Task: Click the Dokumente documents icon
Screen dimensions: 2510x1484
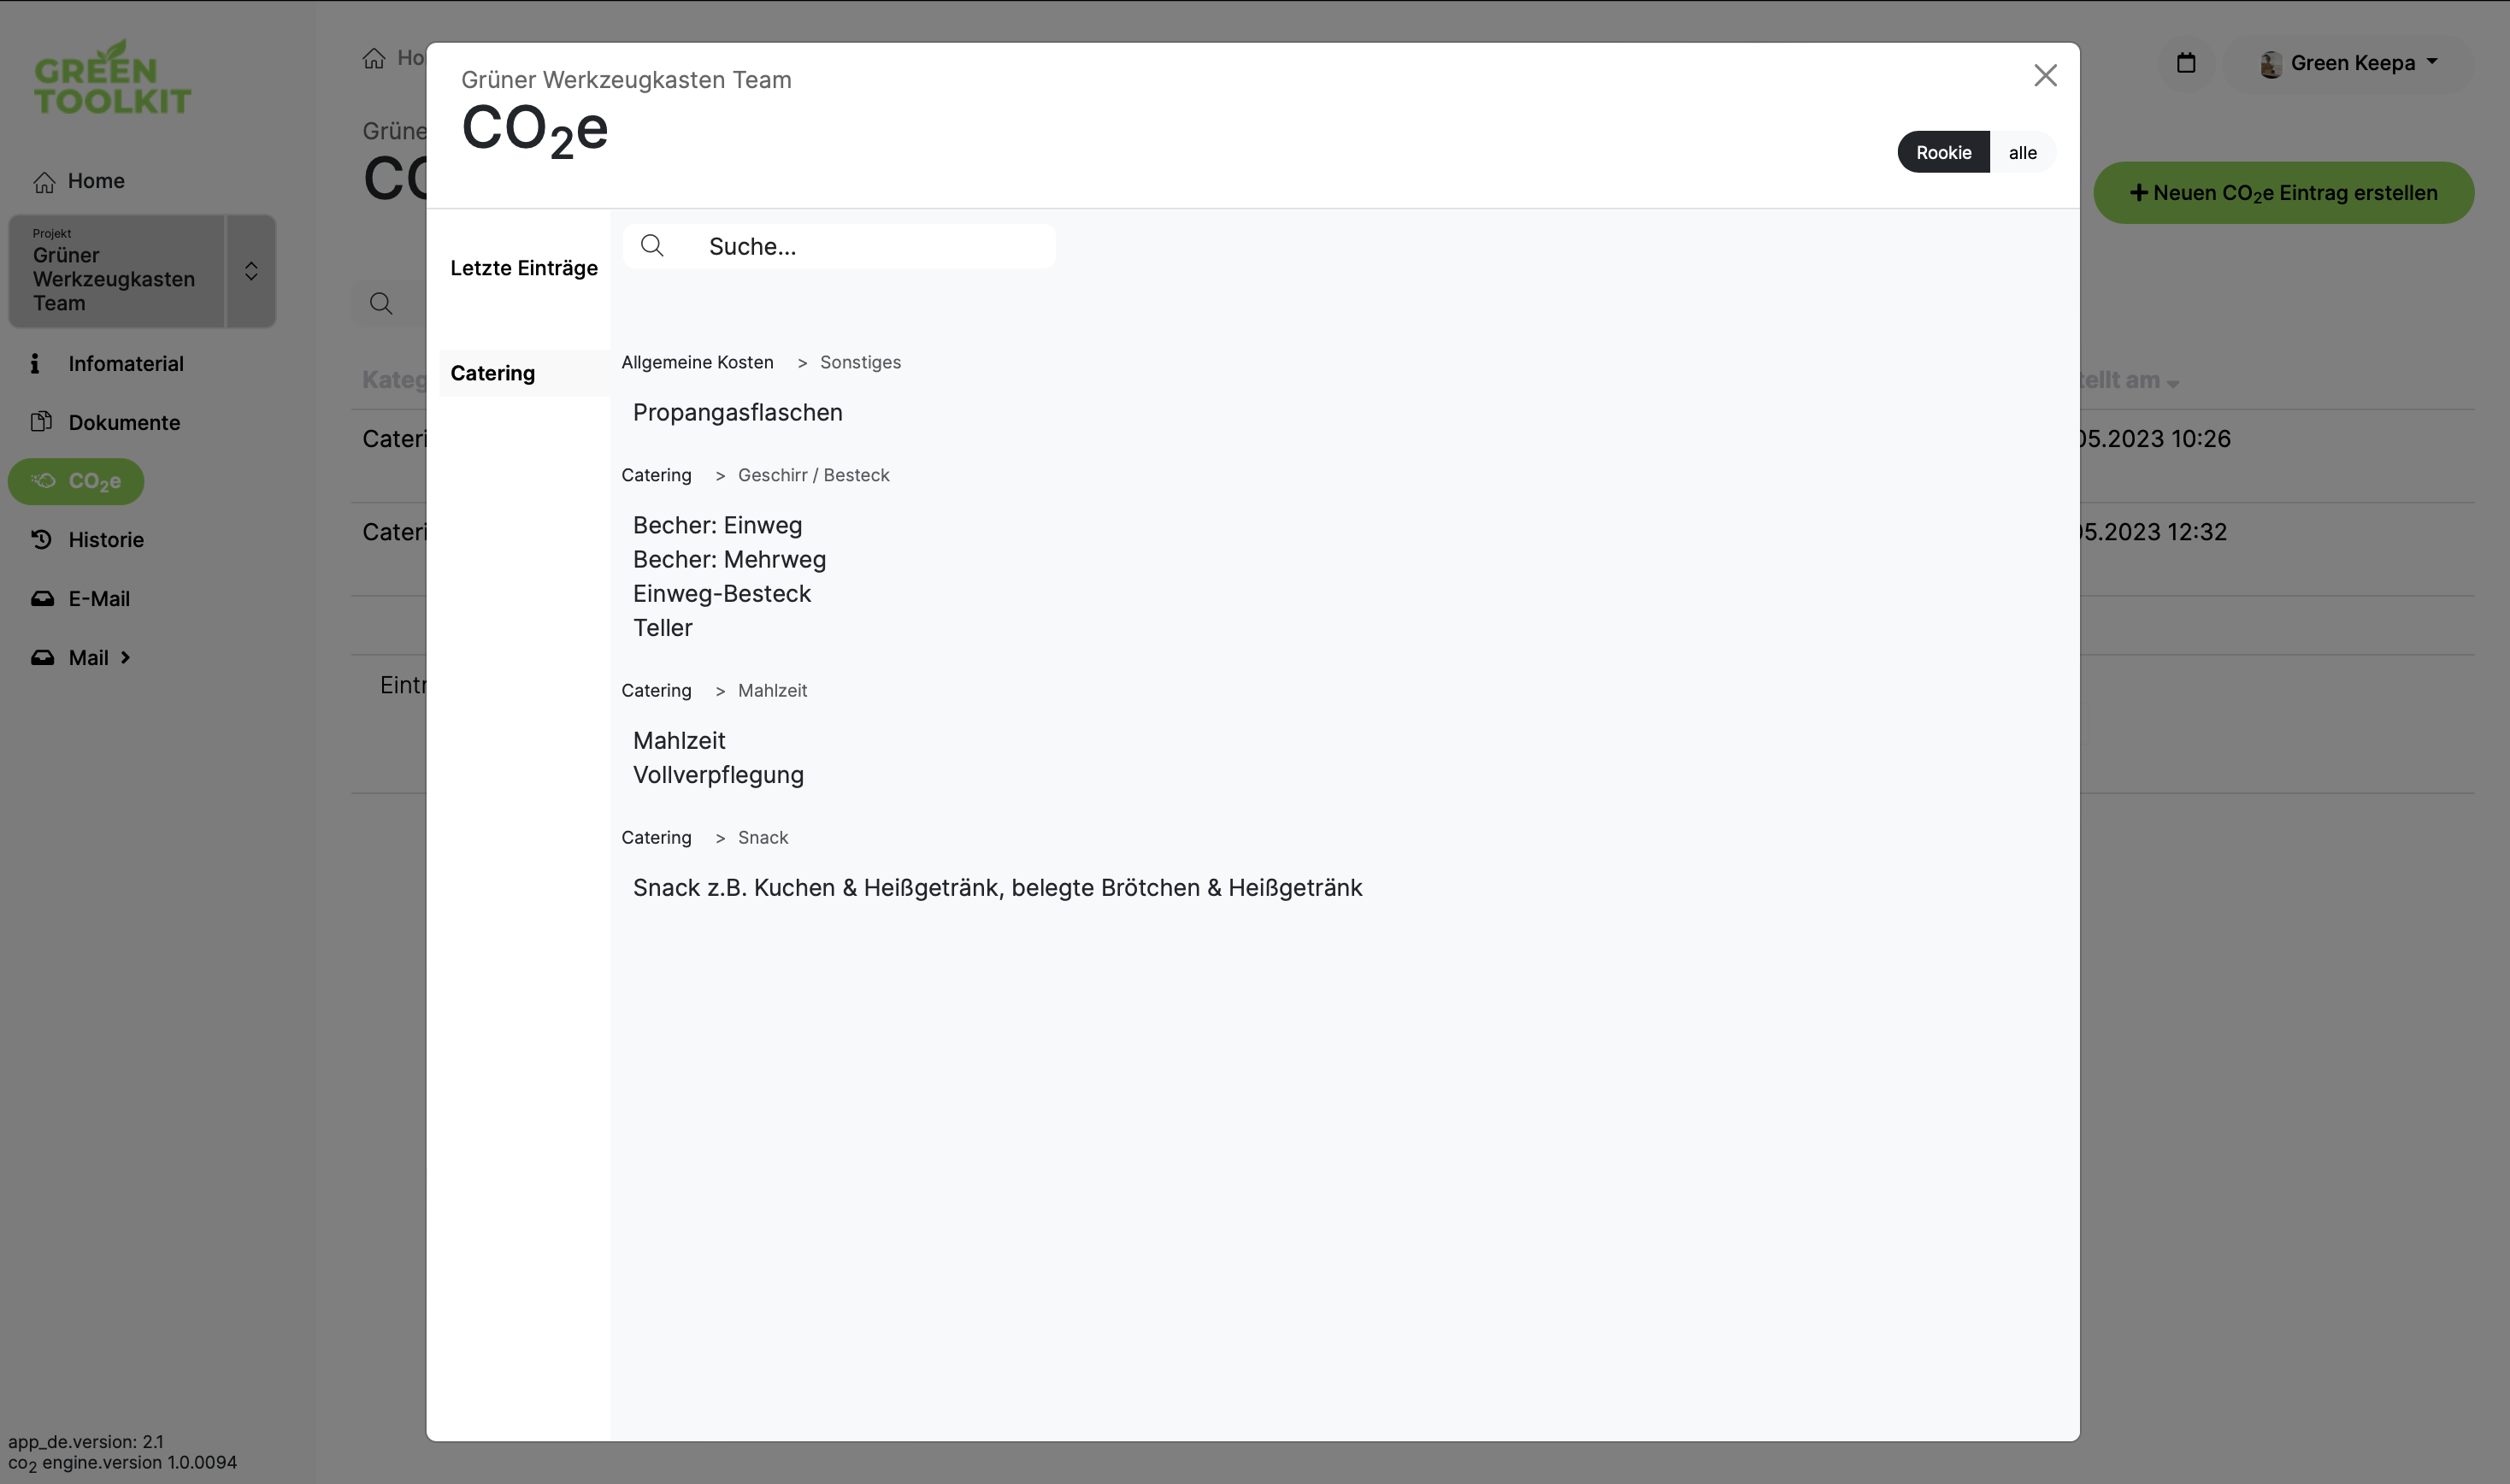Action: point(41,422)
